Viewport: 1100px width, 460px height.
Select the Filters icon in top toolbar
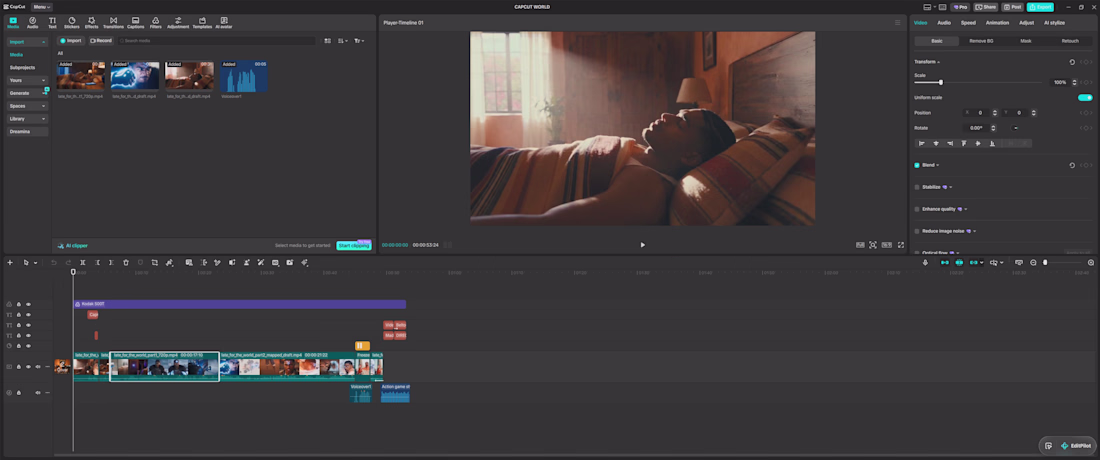tap(155, 22)
